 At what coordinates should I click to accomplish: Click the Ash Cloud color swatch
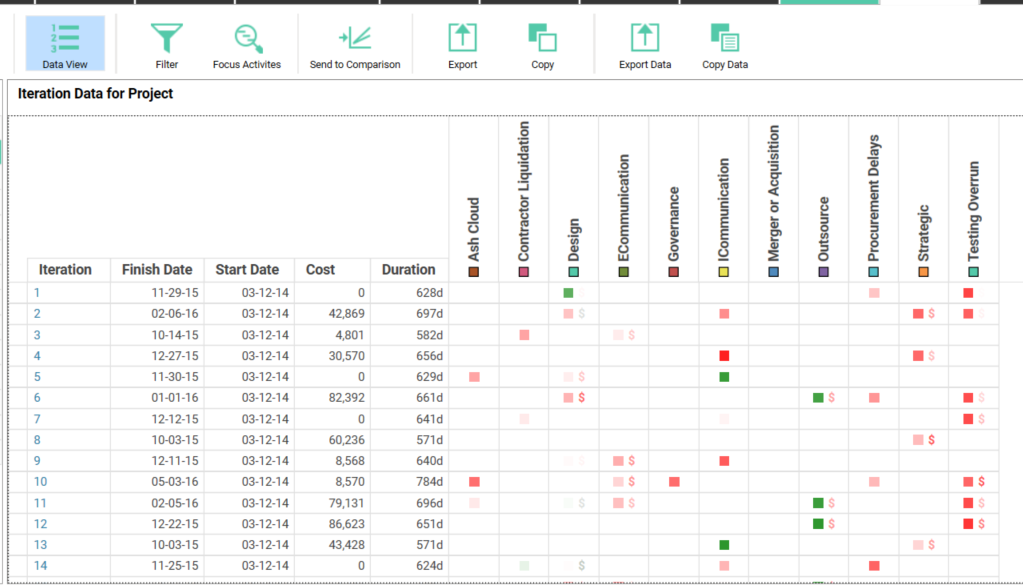474,272
